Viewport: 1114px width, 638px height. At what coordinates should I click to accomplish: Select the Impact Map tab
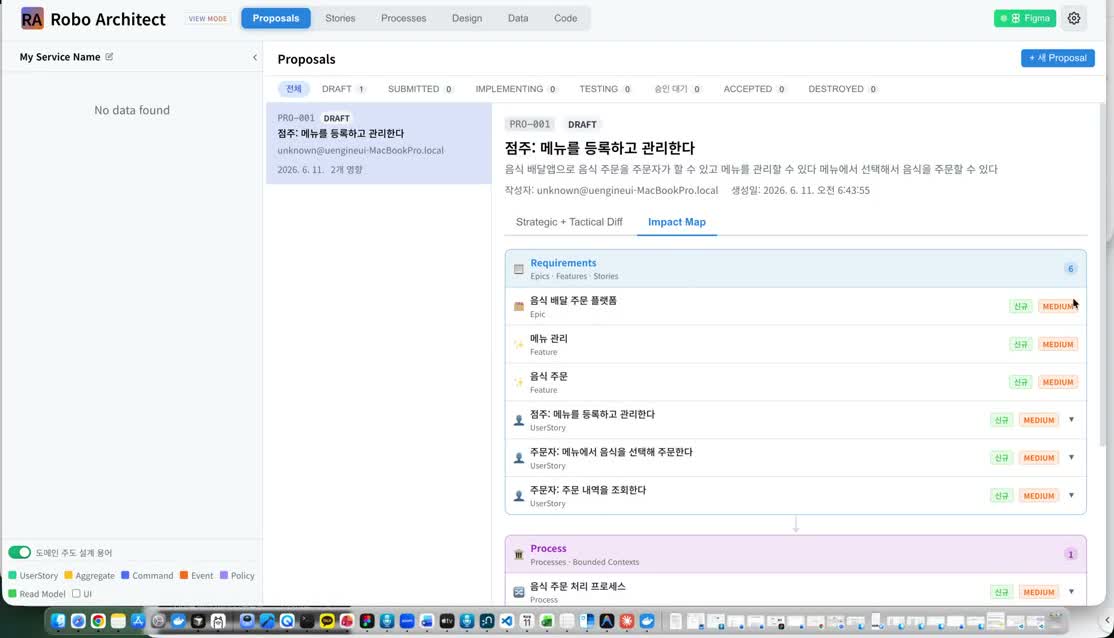coord(676,222)
